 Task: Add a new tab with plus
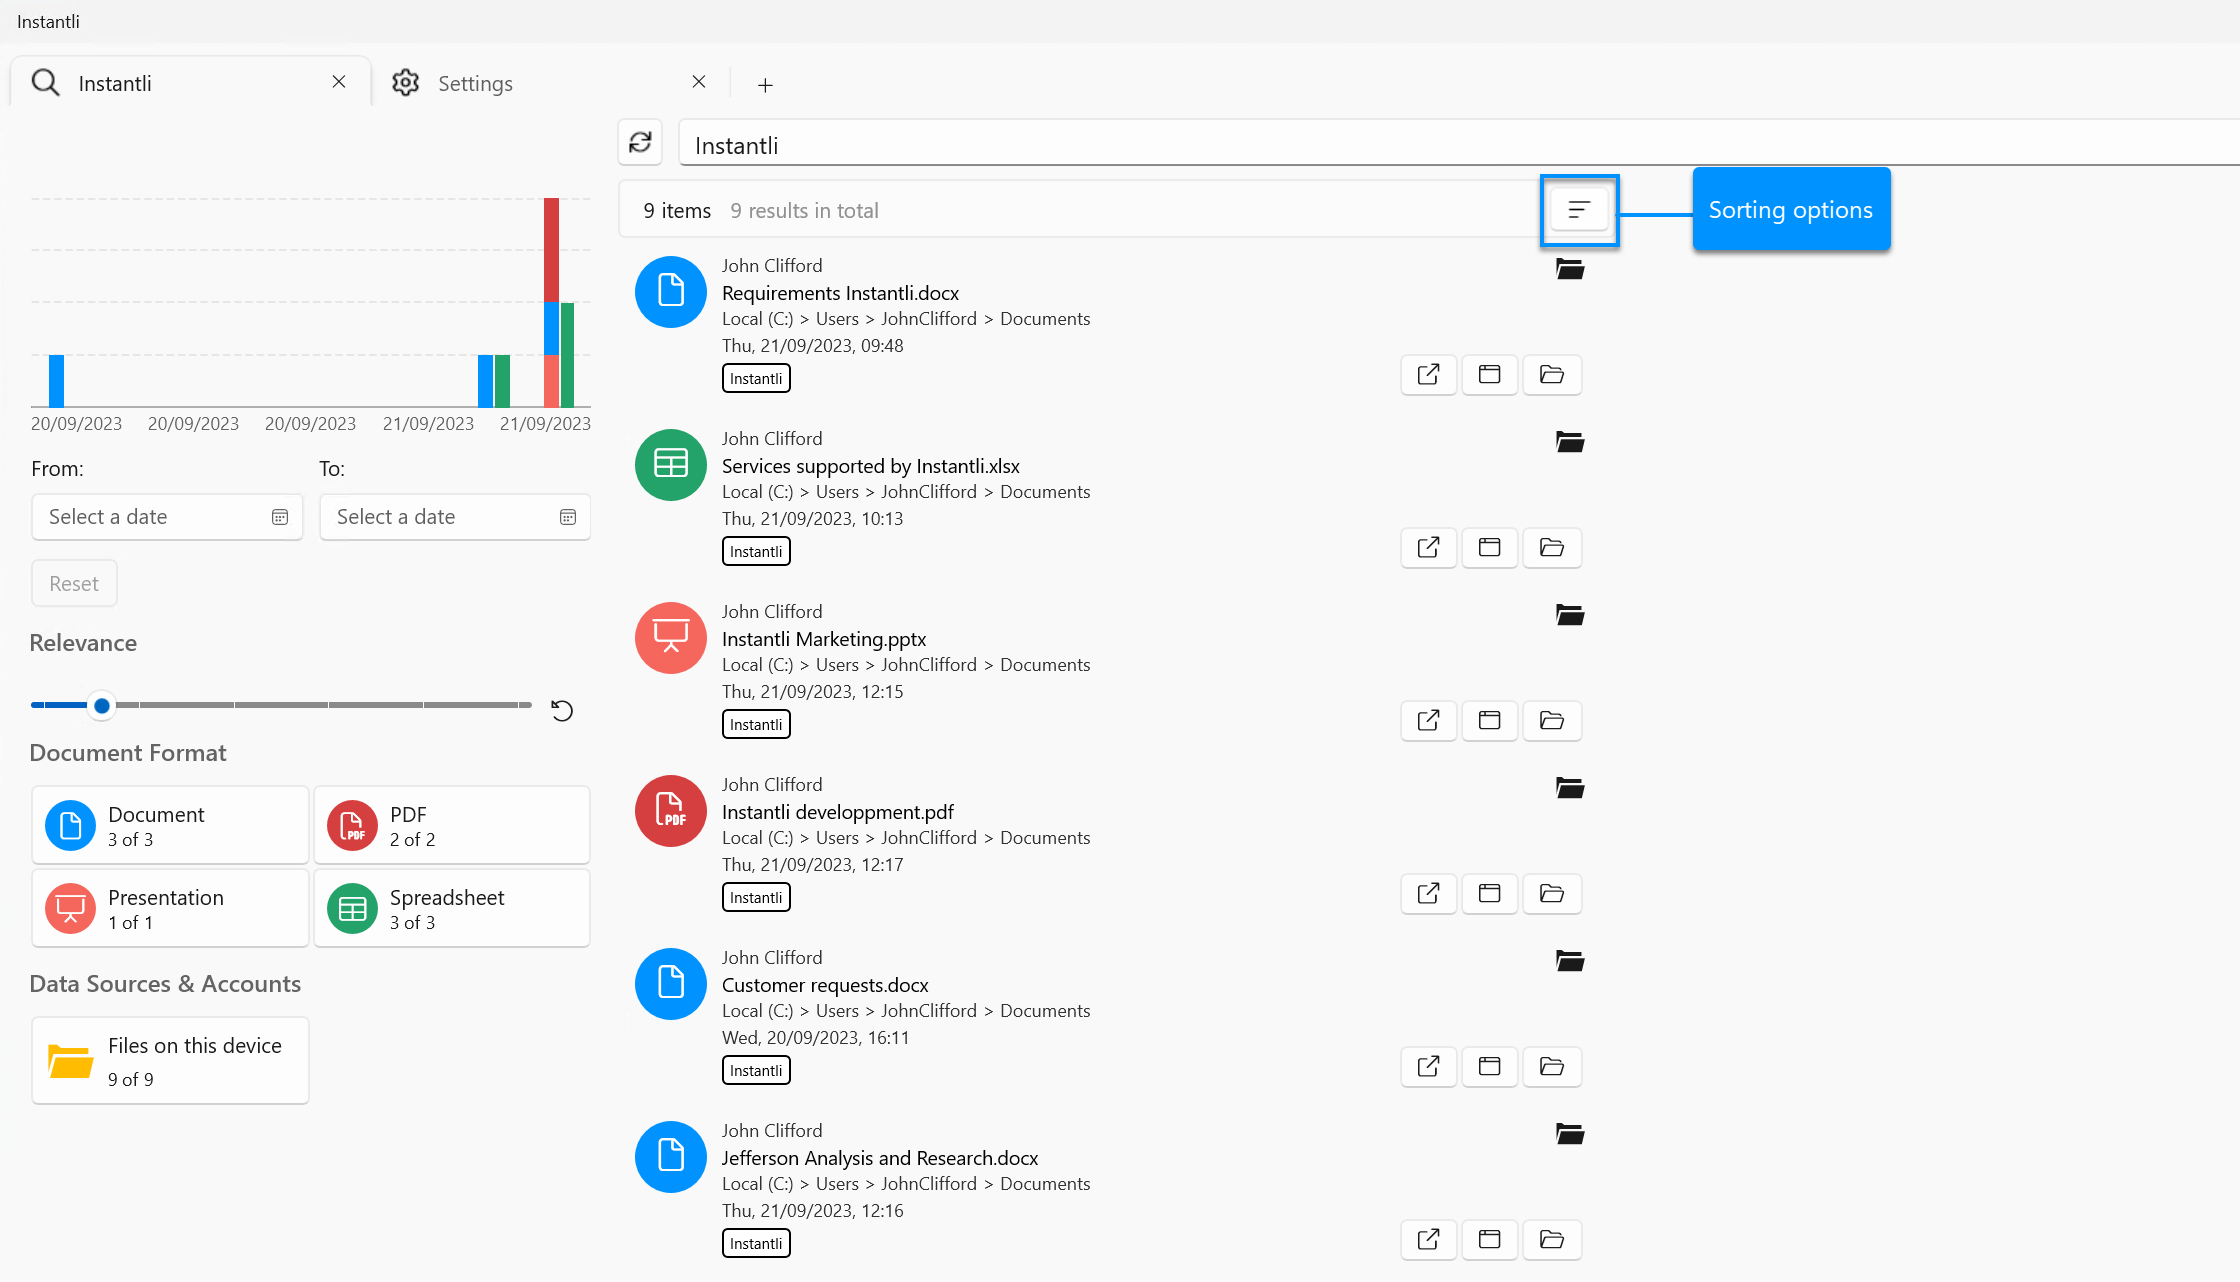765,85
